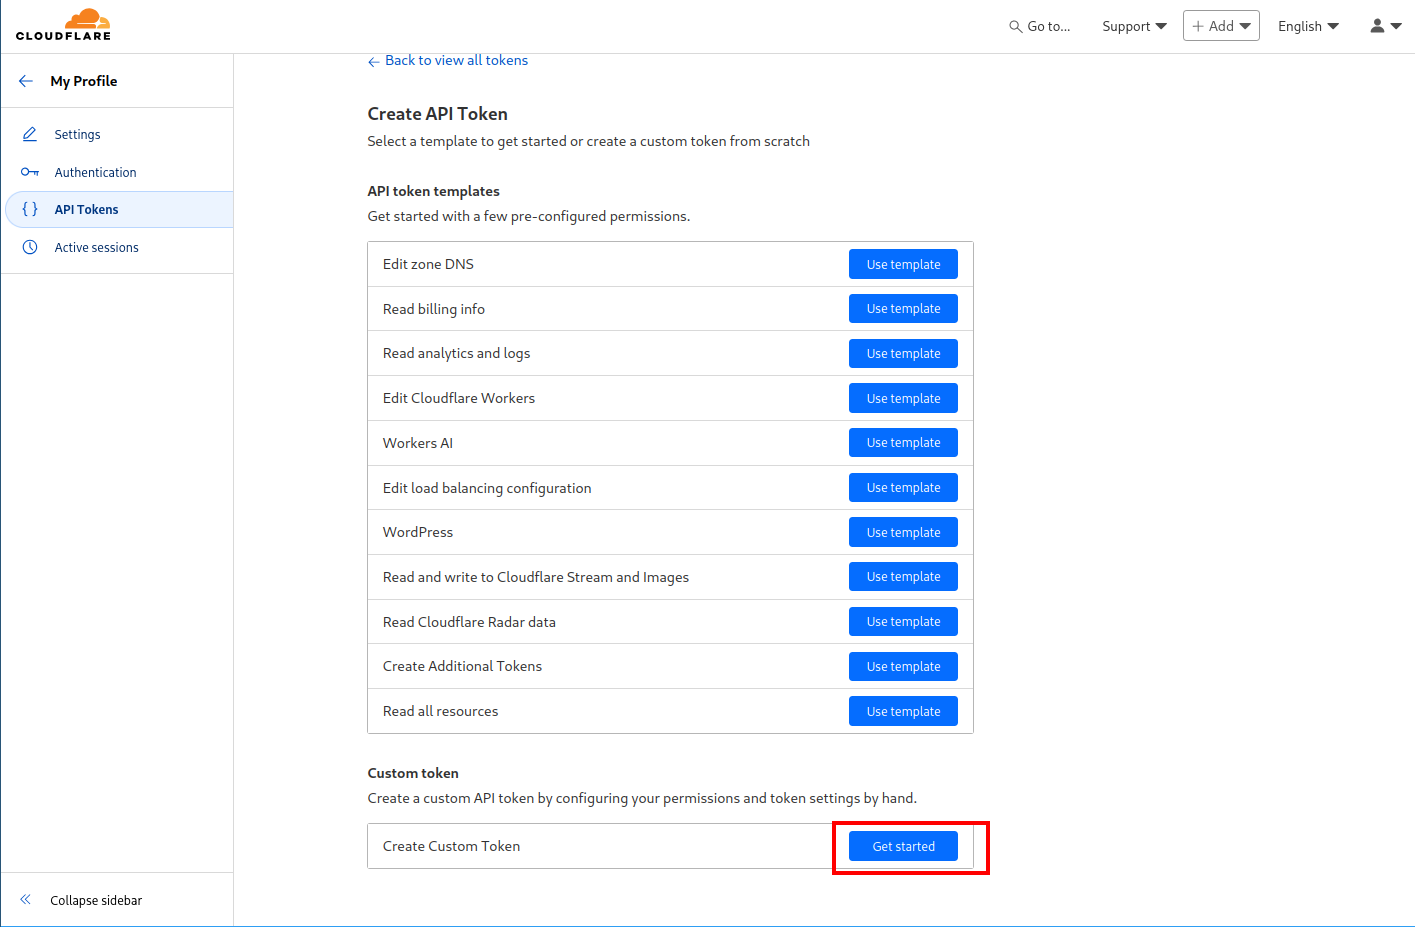Click the API Tokens braces icon

pyautogui.click(x=30, y=209)
